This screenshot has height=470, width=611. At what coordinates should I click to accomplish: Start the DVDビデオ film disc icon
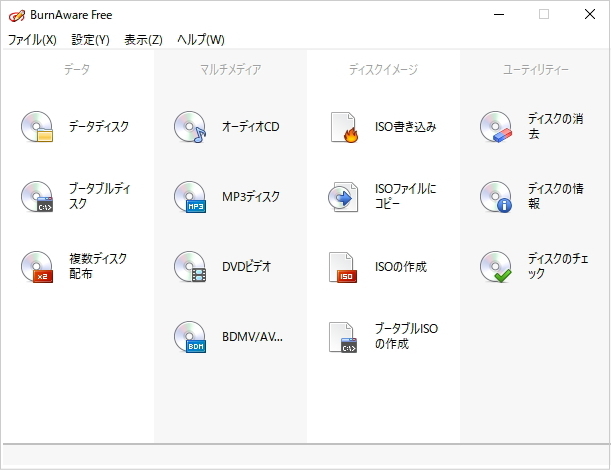click(x=189, y=267)
